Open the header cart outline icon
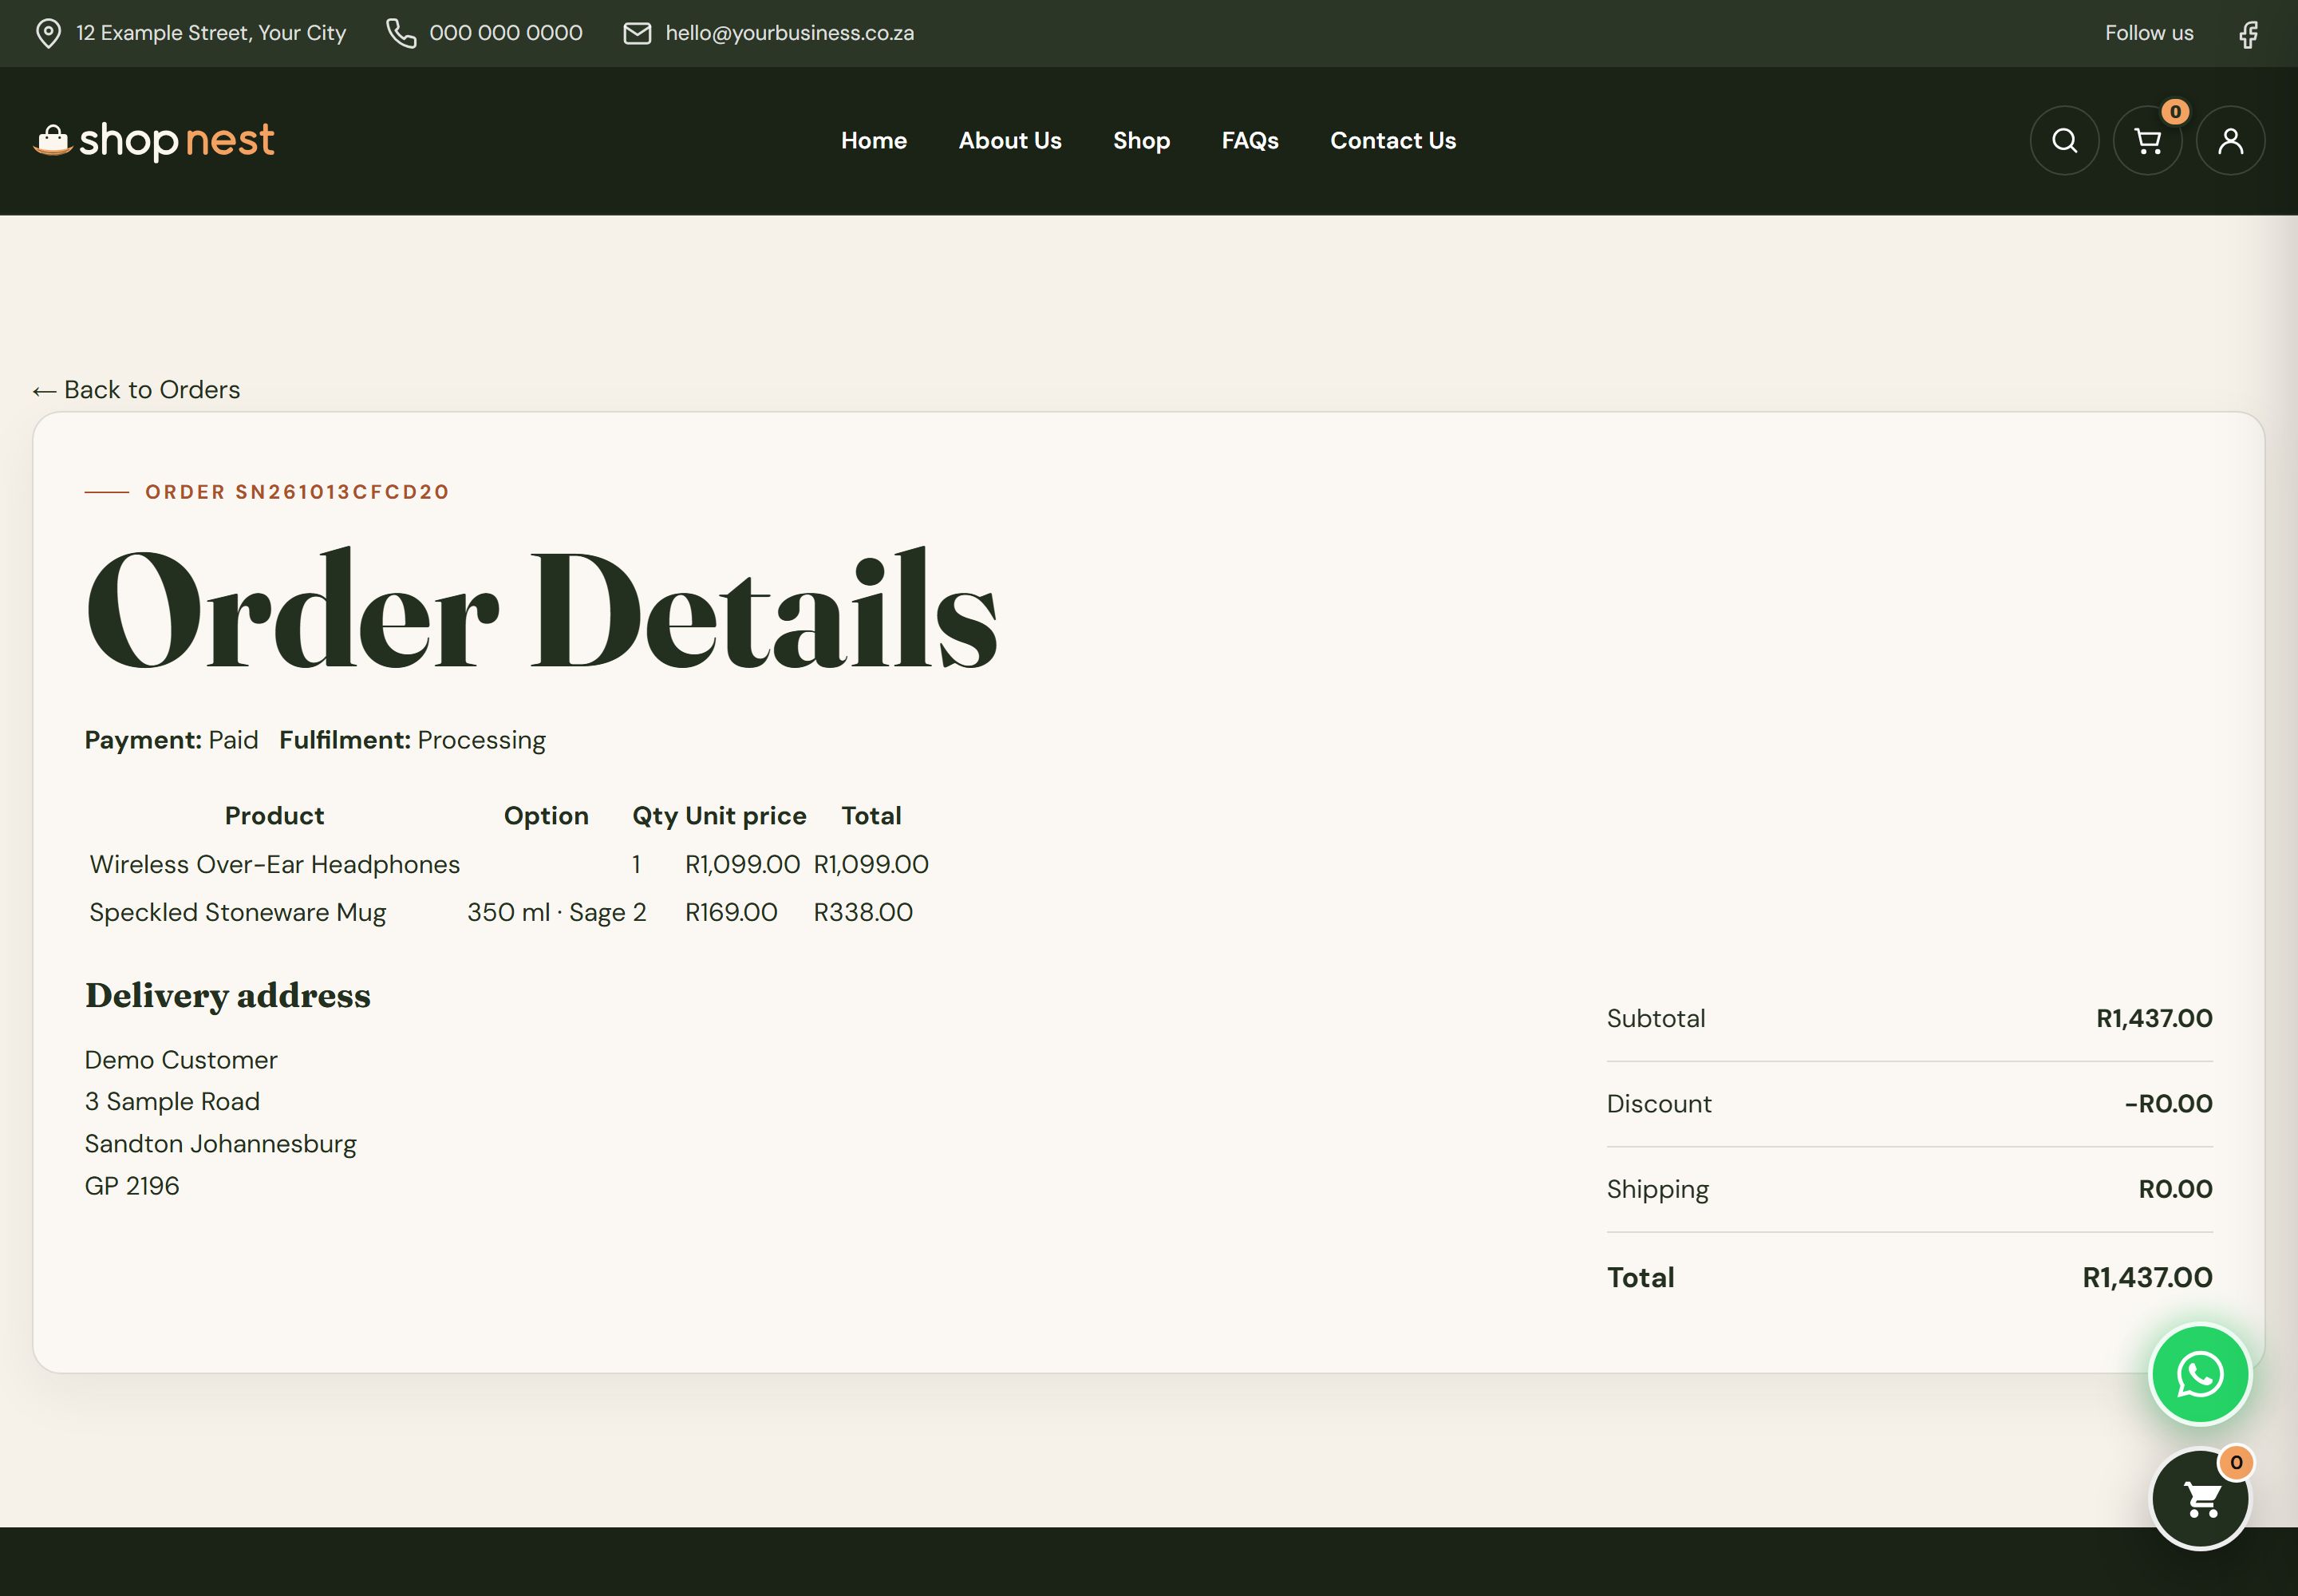 (x=2147, y=141)
